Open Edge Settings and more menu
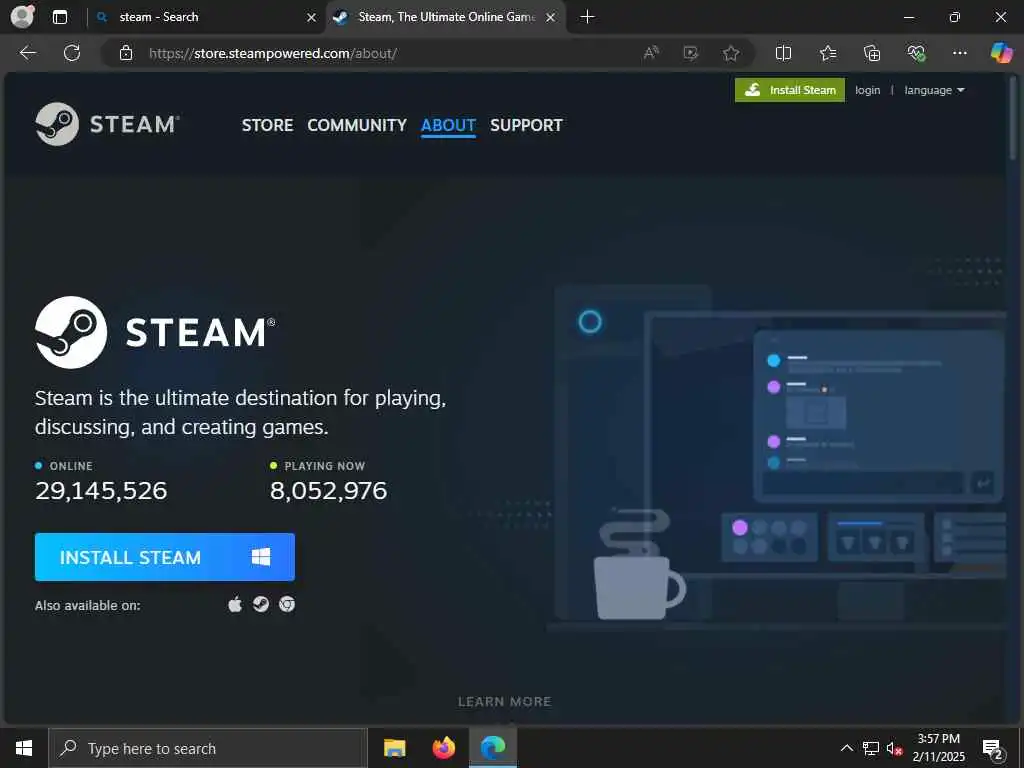 pyautogui.click(x=959, y=53)
